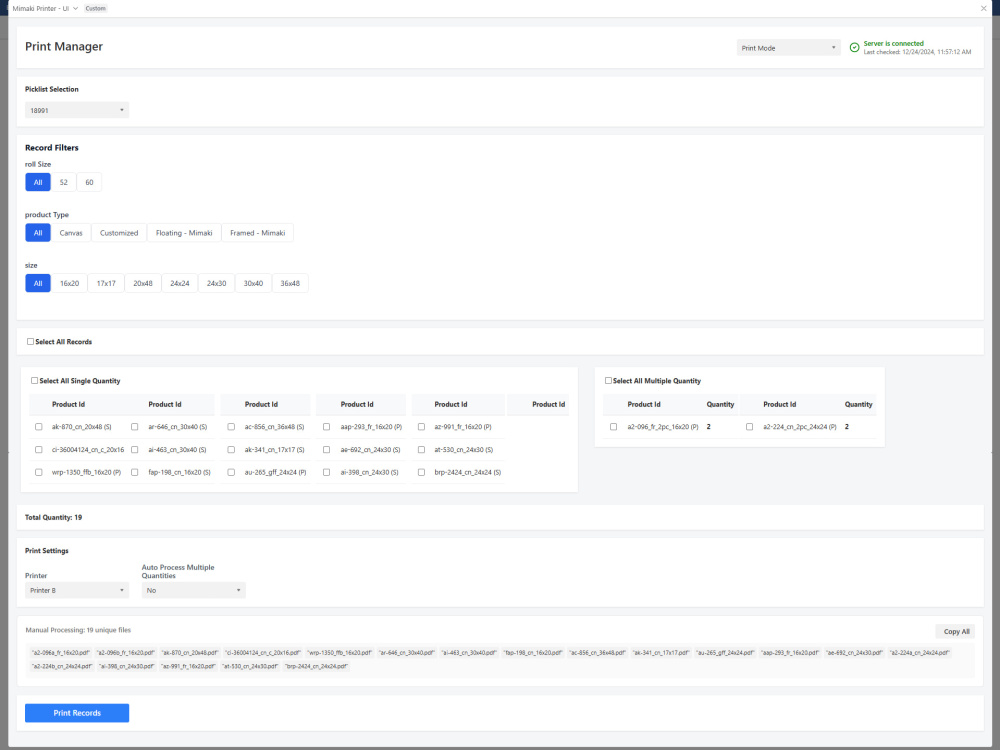
Task: Click the Last checked timestamp text
Action: pos(917,52)
